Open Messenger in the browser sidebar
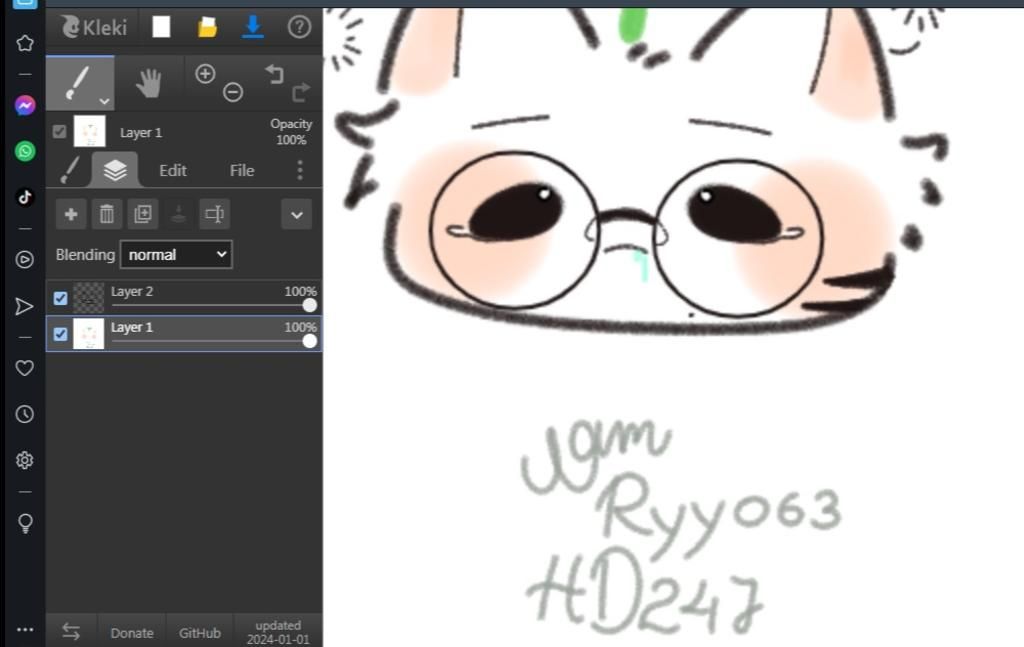 tap(25, 106)
